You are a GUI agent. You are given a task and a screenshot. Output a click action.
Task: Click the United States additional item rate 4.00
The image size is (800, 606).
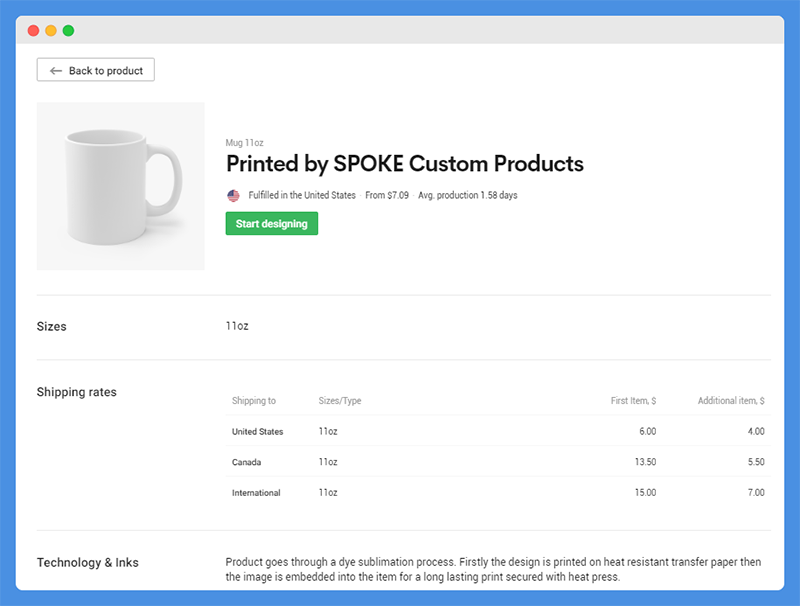(756, 432)
